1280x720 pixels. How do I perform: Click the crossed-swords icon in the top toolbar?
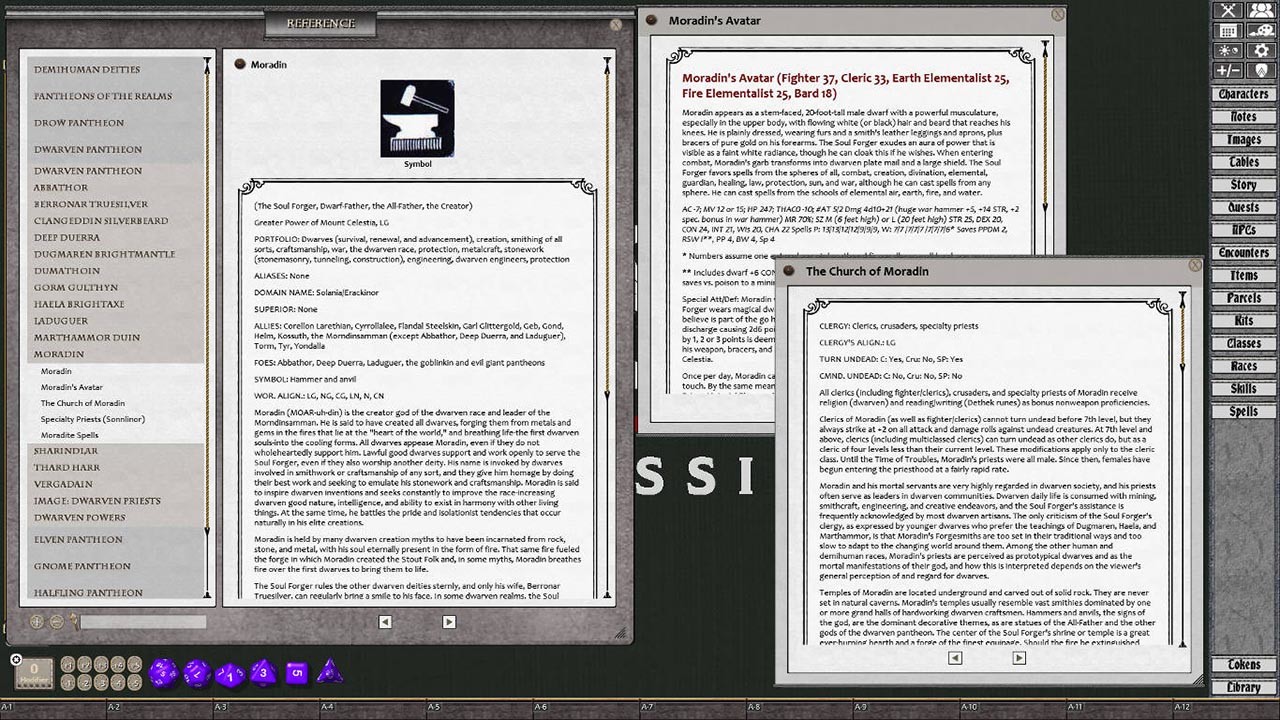pos(1228,10)
